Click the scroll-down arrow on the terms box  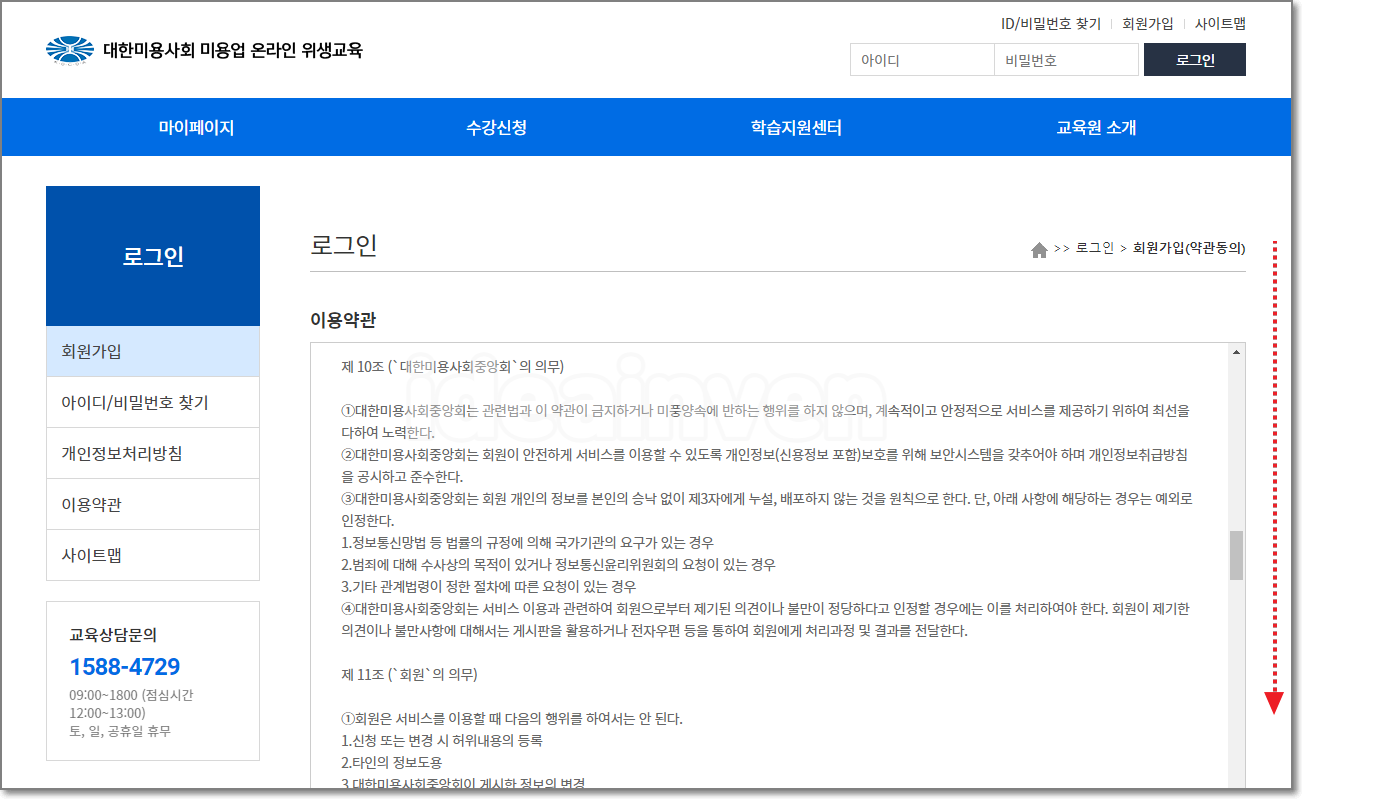pos(1236,784)
